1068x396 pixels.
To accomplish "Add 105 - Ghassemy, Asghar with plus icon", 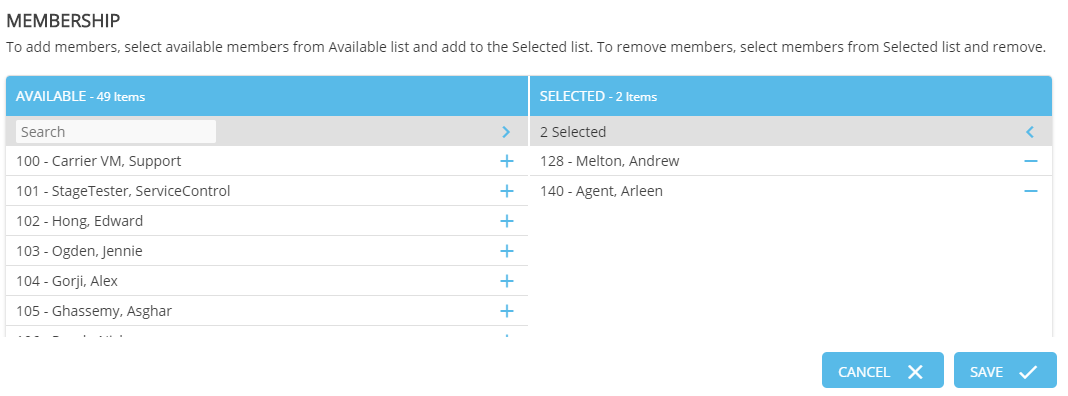I will 506,311.
